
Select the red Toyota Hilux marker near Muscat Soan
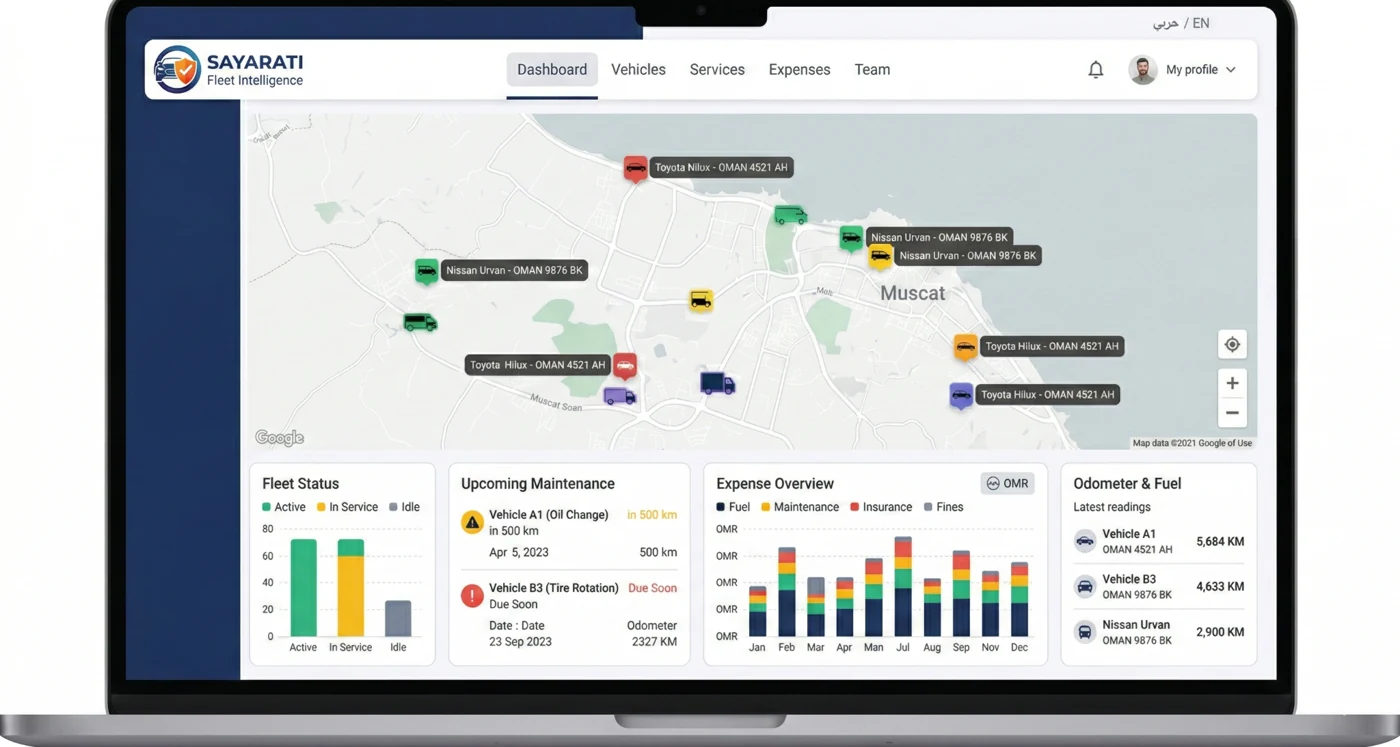point(625,366)
